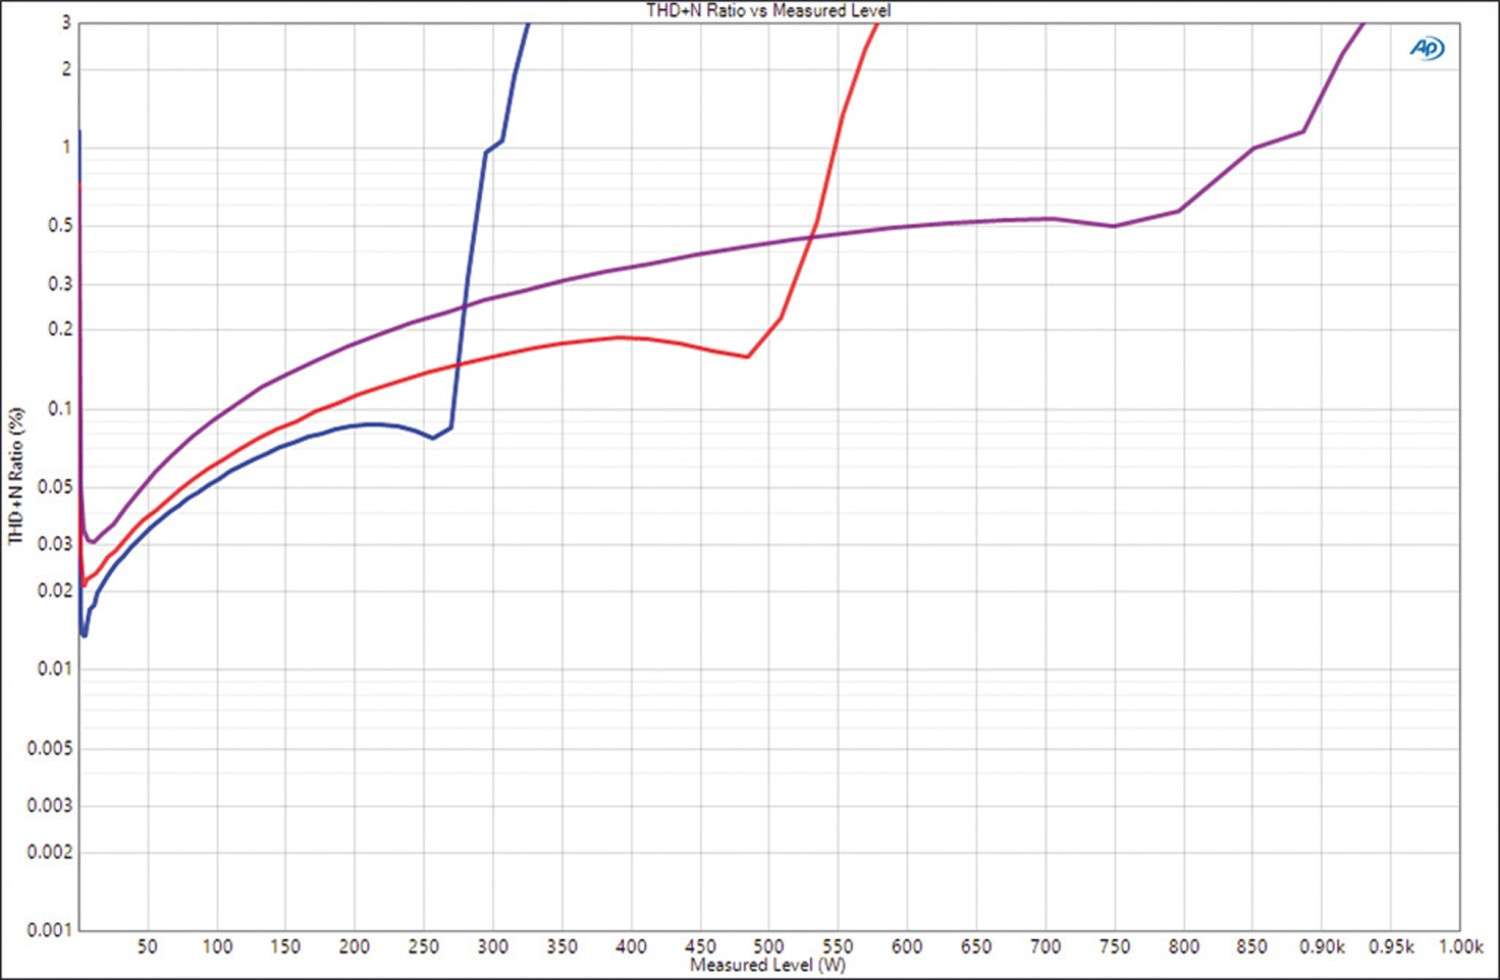Click the 'THD+N Ratio vs Measured Level' title
The width and height of the screenshot is (1500, 980).
[768, 10]
